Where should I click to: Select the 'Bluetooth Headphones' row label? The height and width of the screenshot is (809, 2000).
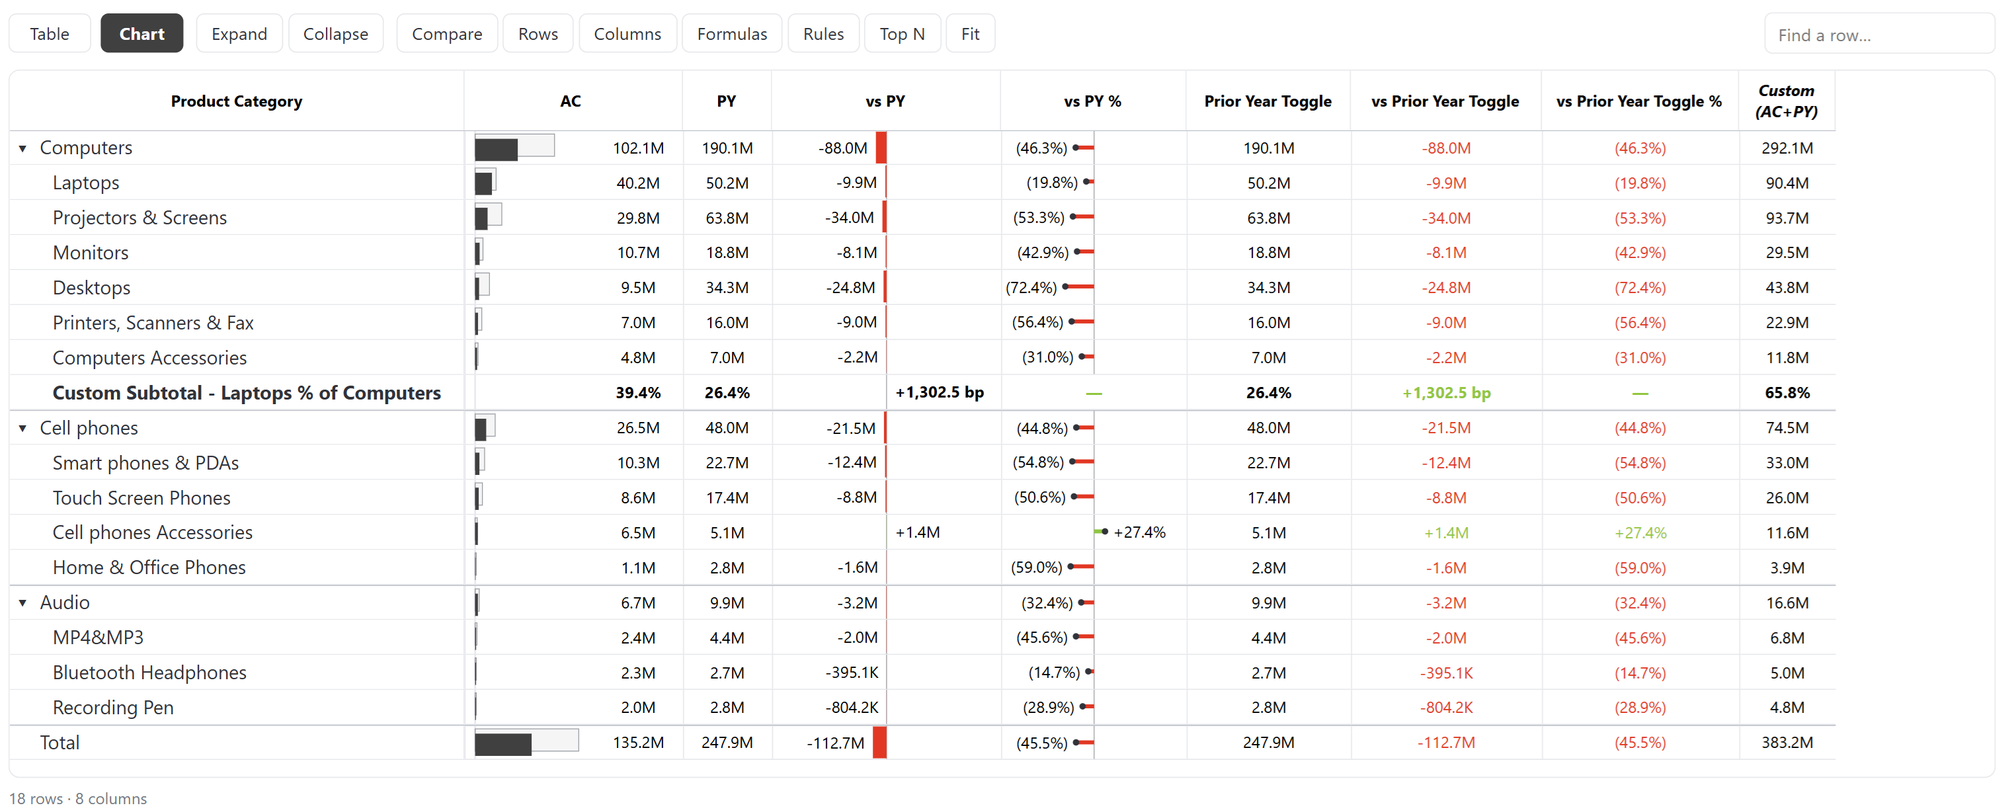click(150, 673)
